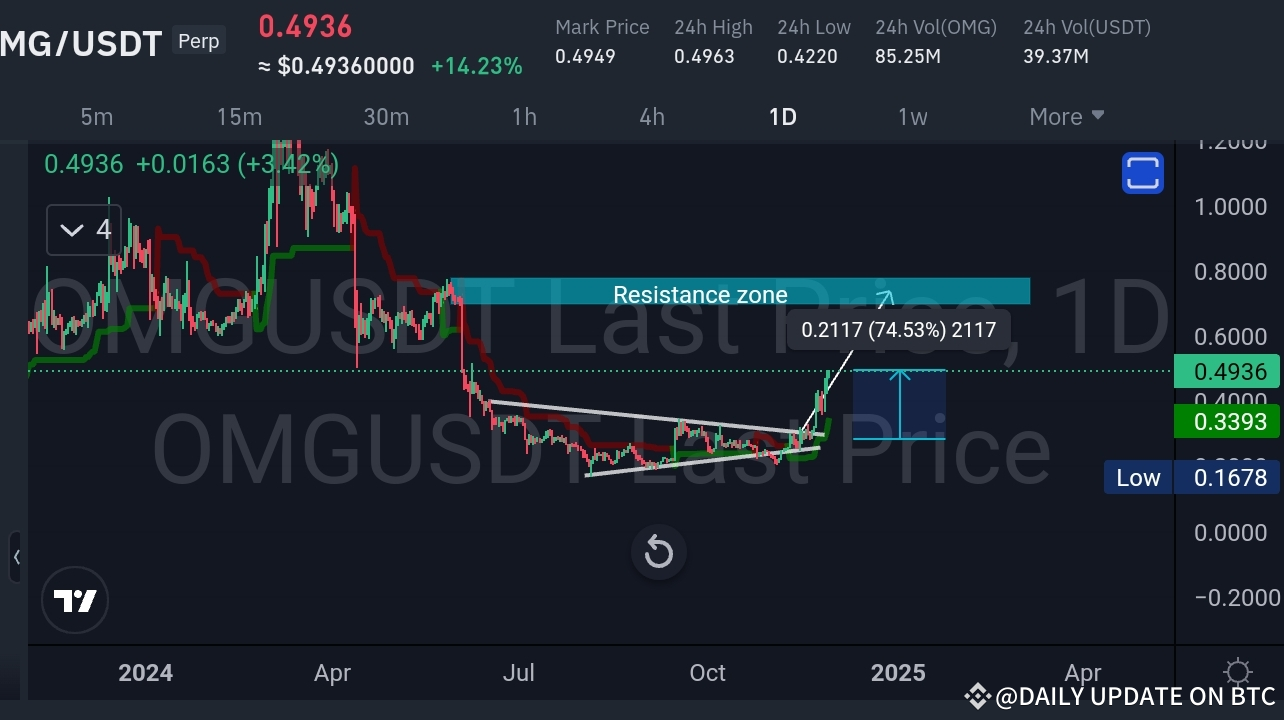Enter fullscreen chart mode via blue icon
This screenshot has height=720, width=1284.
coord(1142,173)
